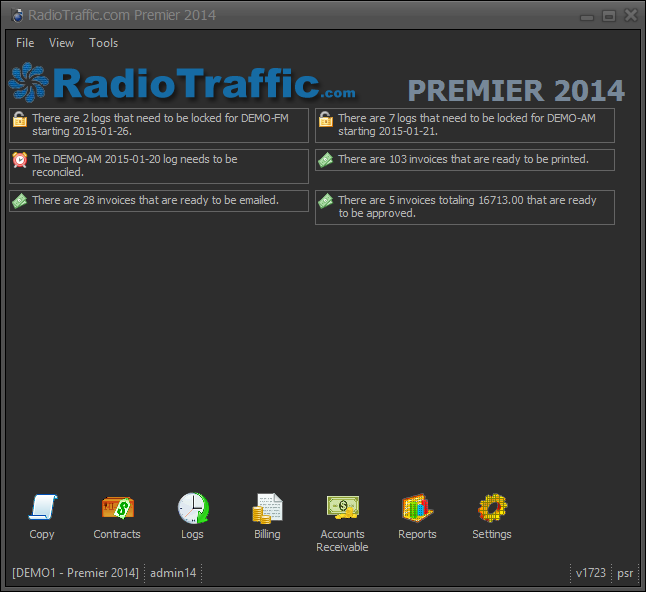Open the 28 invoices ready to email notice

pyautogui.click(x=159, y=201)
